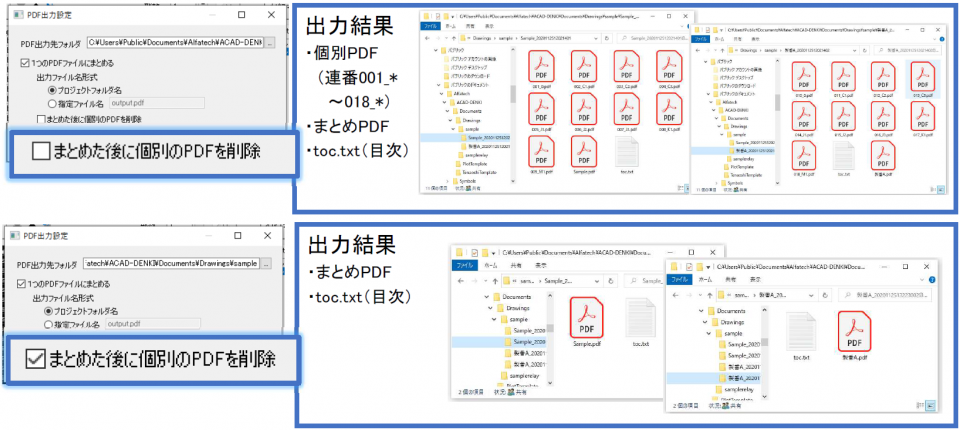This screenshot has height=430, width=960.
Task: Go up one folder in the 2-item Sample window
Action: click(x=495, y=281)
